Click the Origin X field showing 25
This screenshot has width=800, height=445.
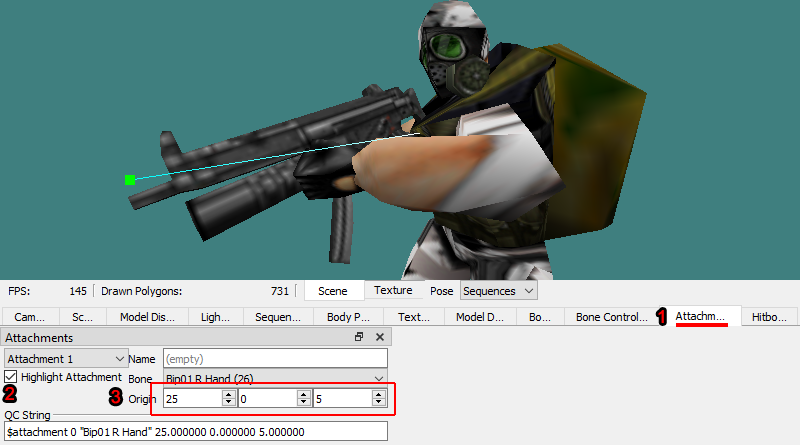[193, 399]
